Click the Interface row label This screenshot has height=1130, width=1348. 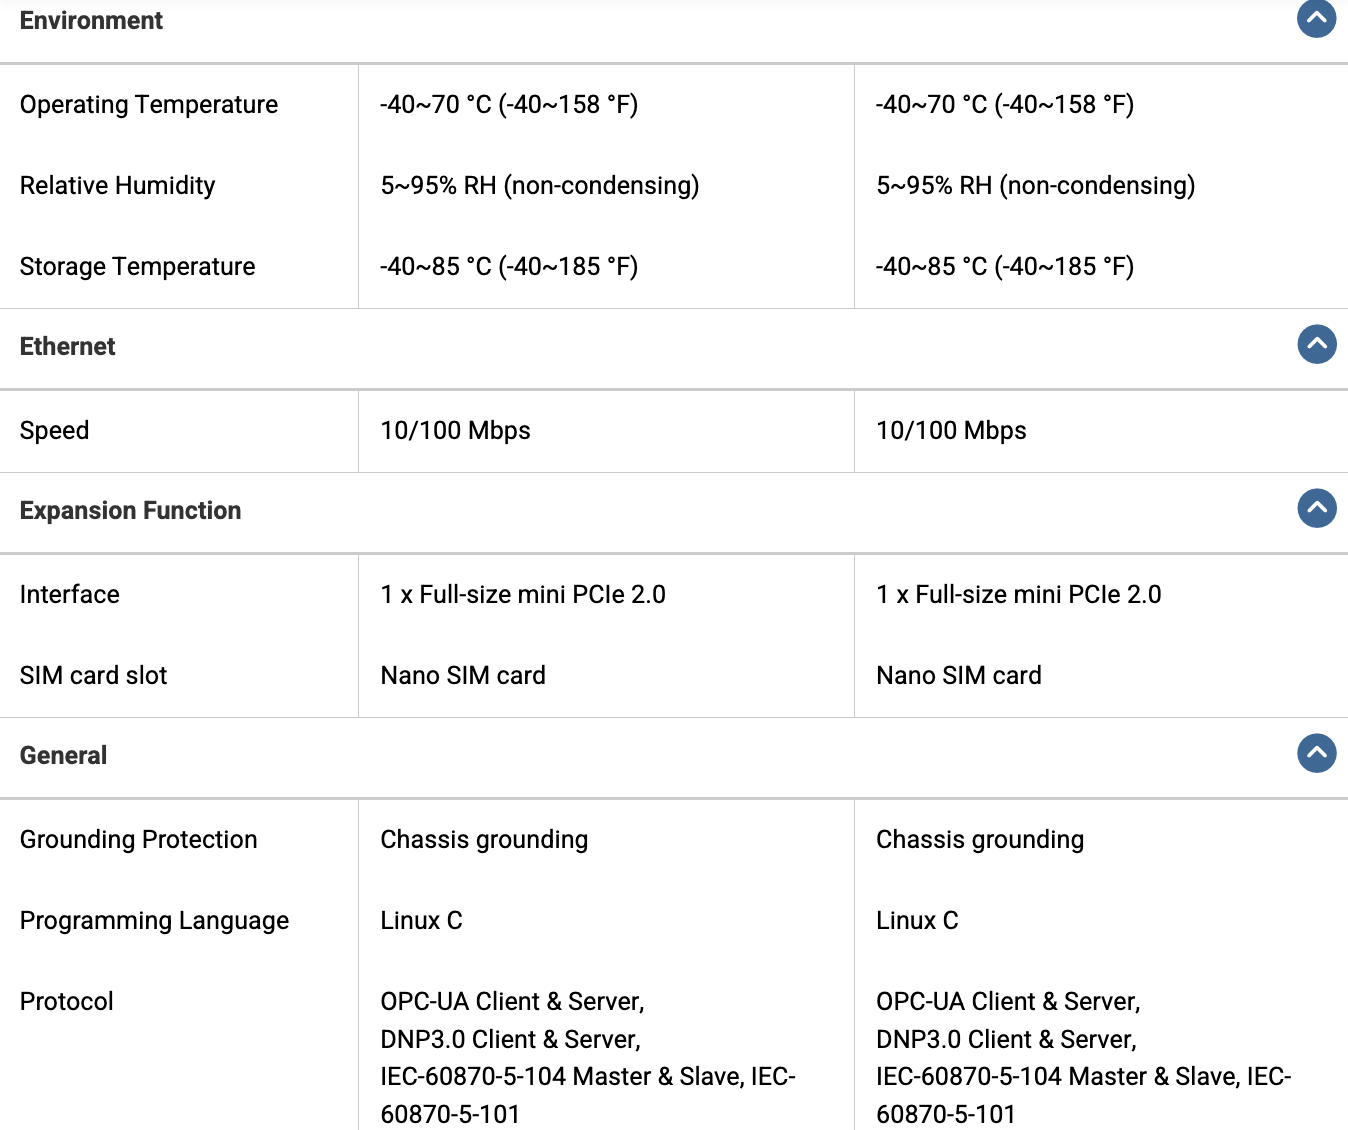click(69, 594)
